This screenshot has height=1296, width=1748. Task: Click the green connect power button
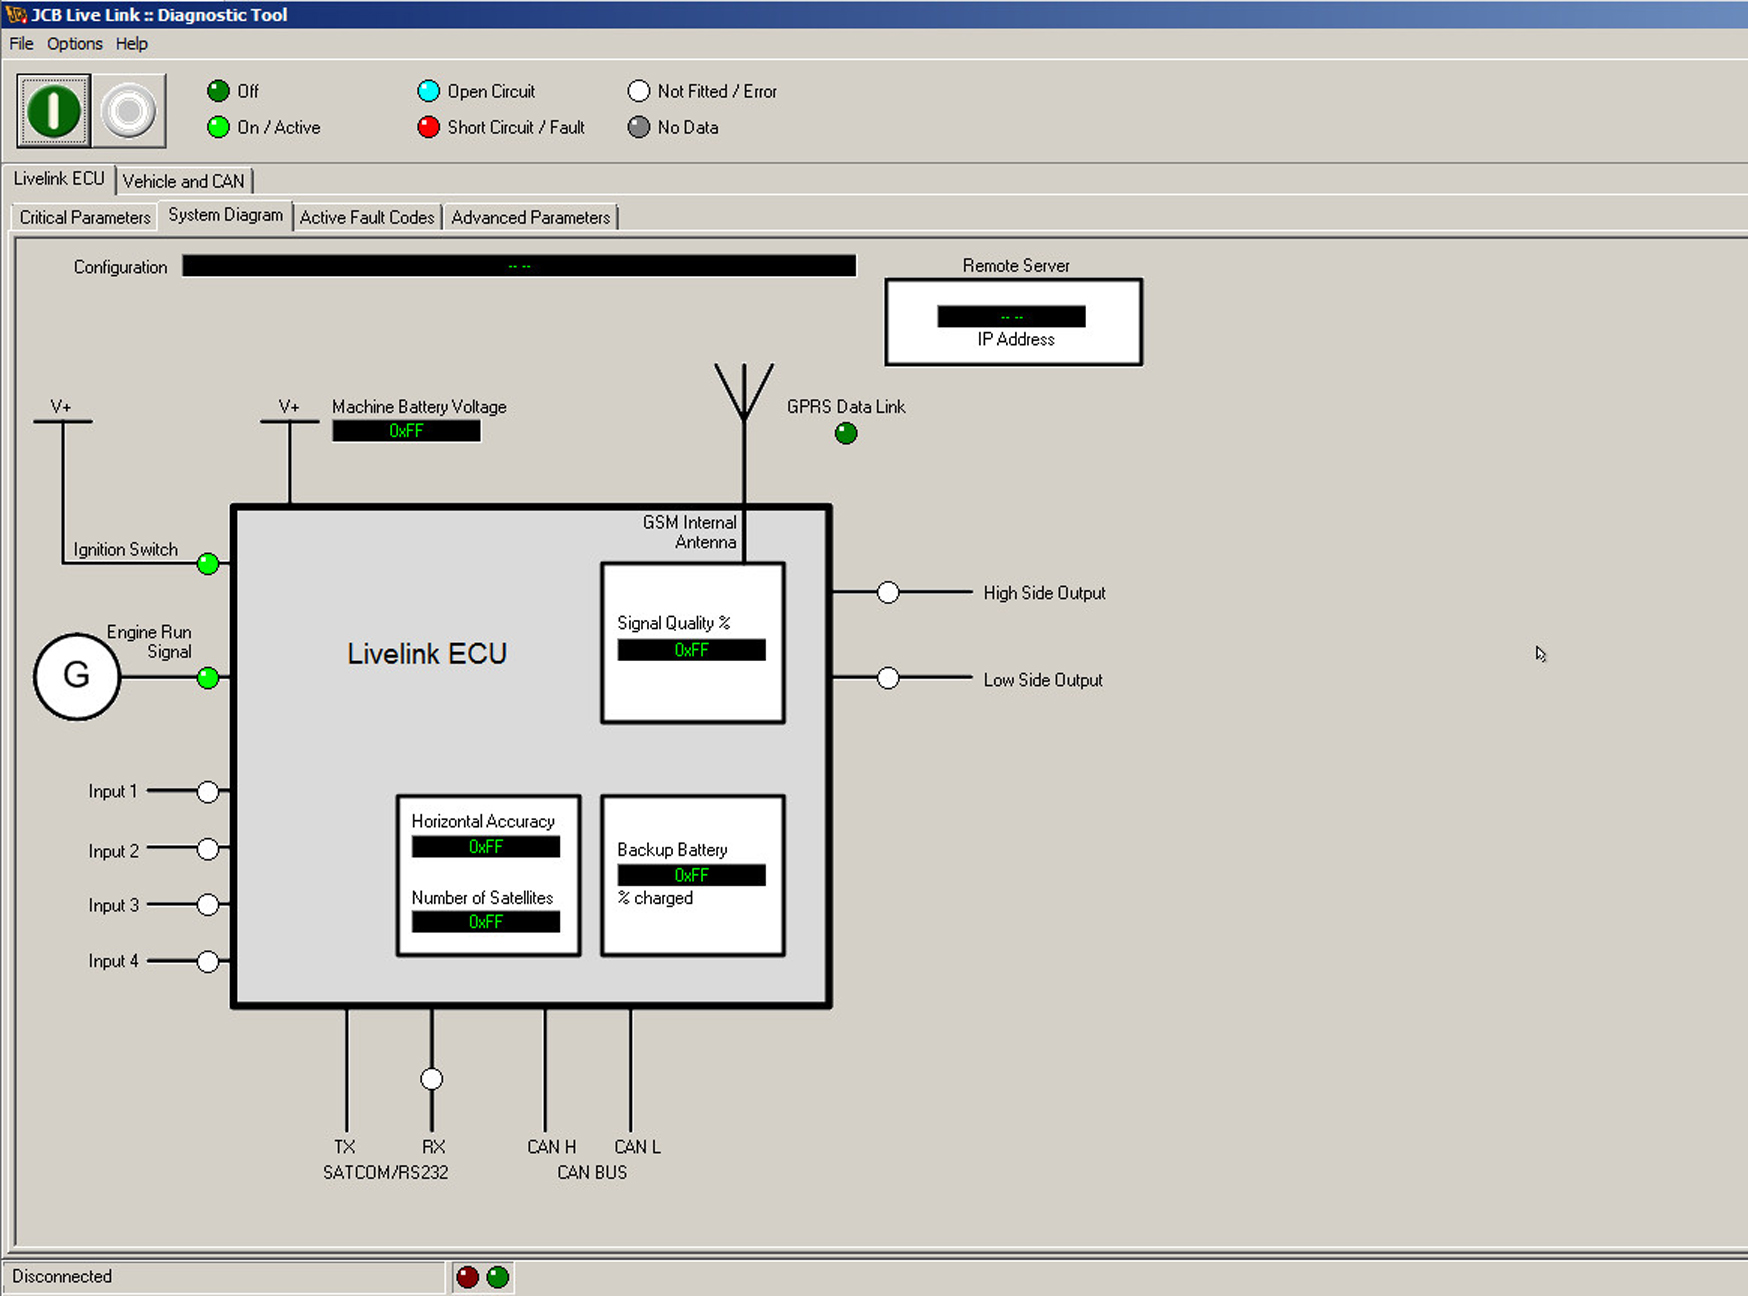54,110
